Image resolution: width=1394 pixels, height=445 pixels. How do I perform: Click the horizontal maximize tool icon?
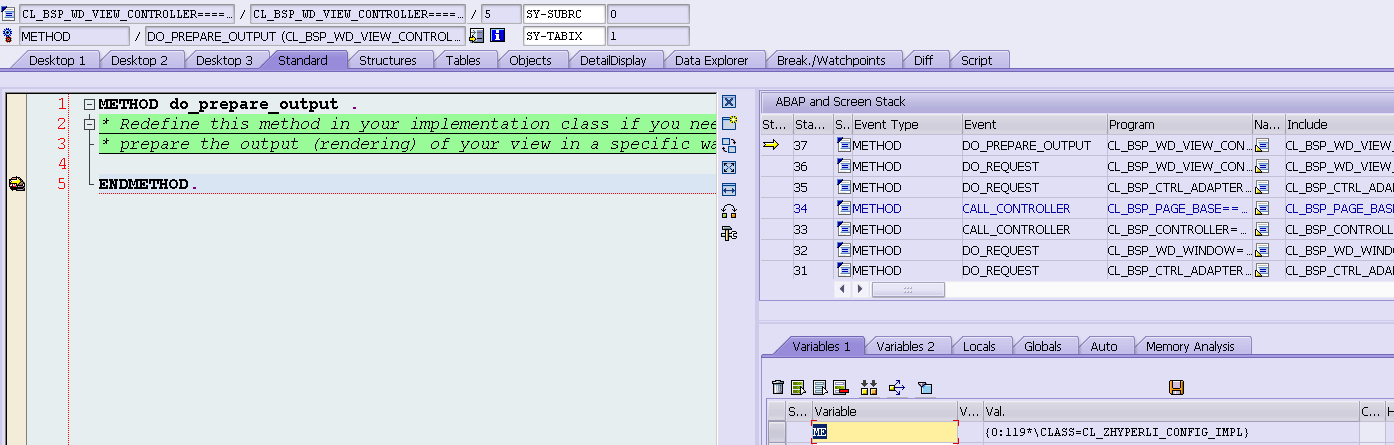tap(728, 189)
